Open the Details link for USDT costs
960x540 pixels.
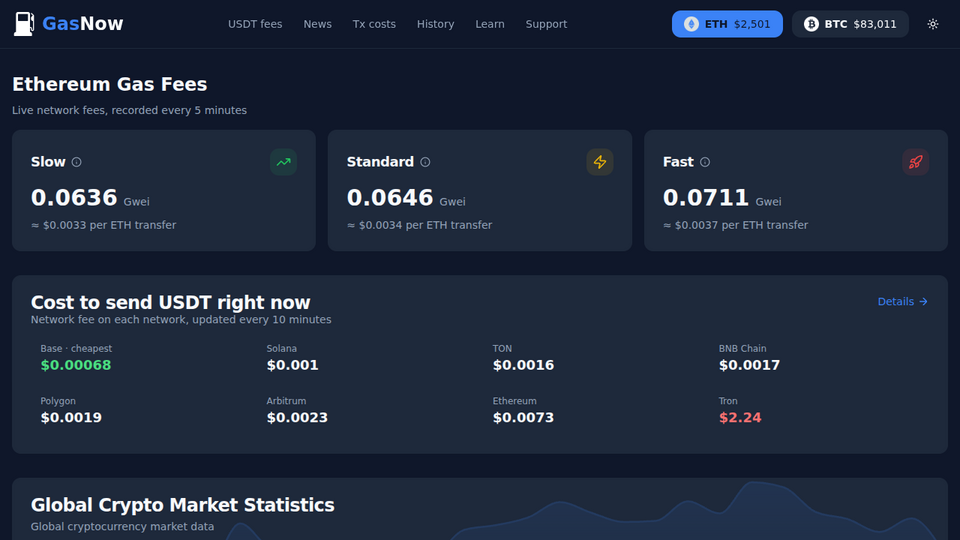pos(903,301)
